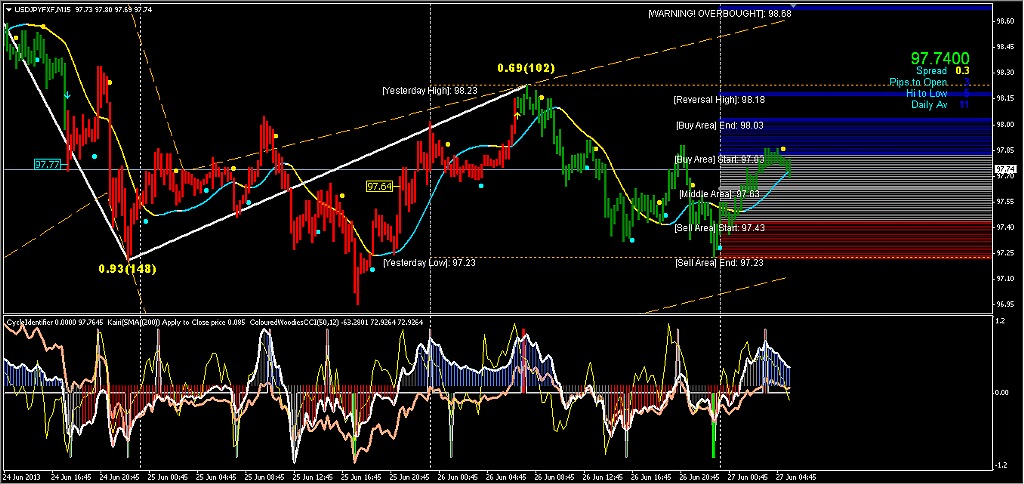Click the yellow up arrow near 0.69(102)

pyautogui.click(x=517, y=115)
